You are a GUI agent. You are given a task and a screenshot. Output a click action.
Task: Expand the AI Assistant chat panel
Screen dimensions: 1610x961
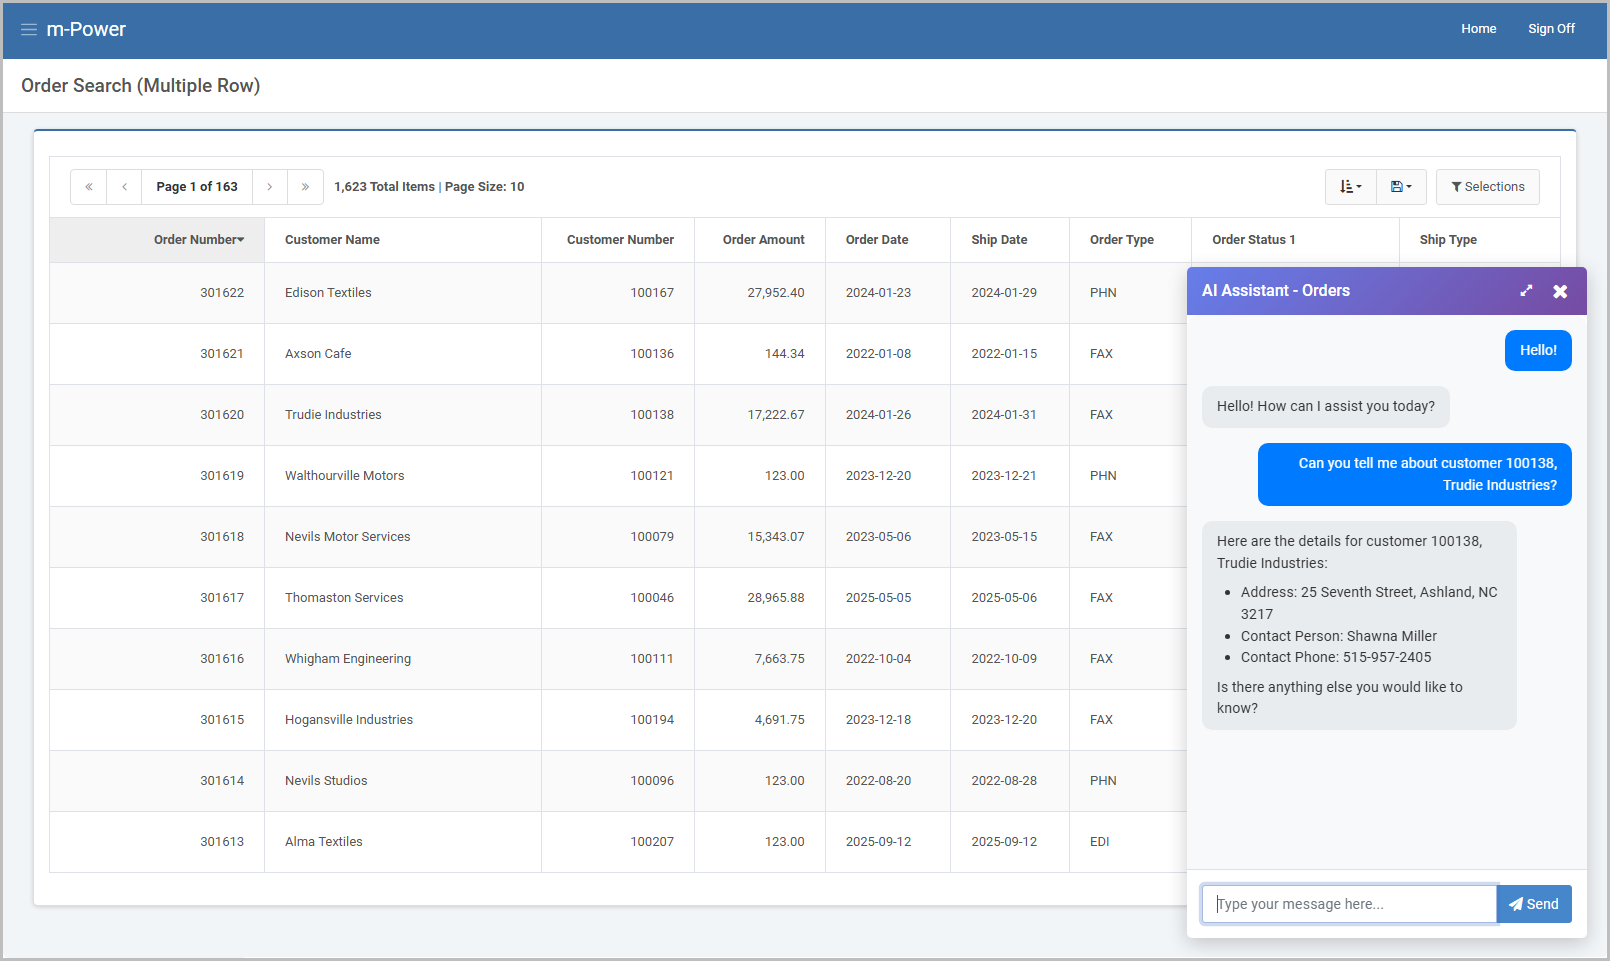pyautogui.click(x=1526, y=291)
